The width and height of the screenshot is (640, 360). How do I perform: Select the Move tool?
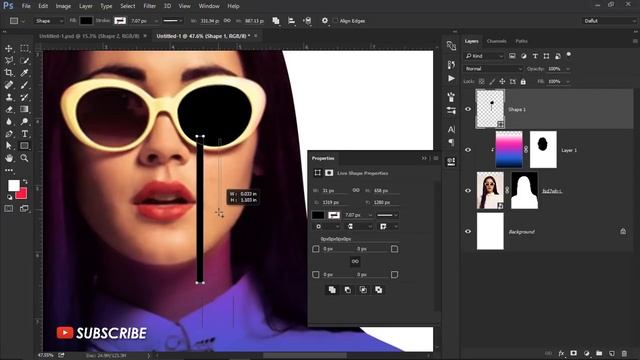pos(9,49)
